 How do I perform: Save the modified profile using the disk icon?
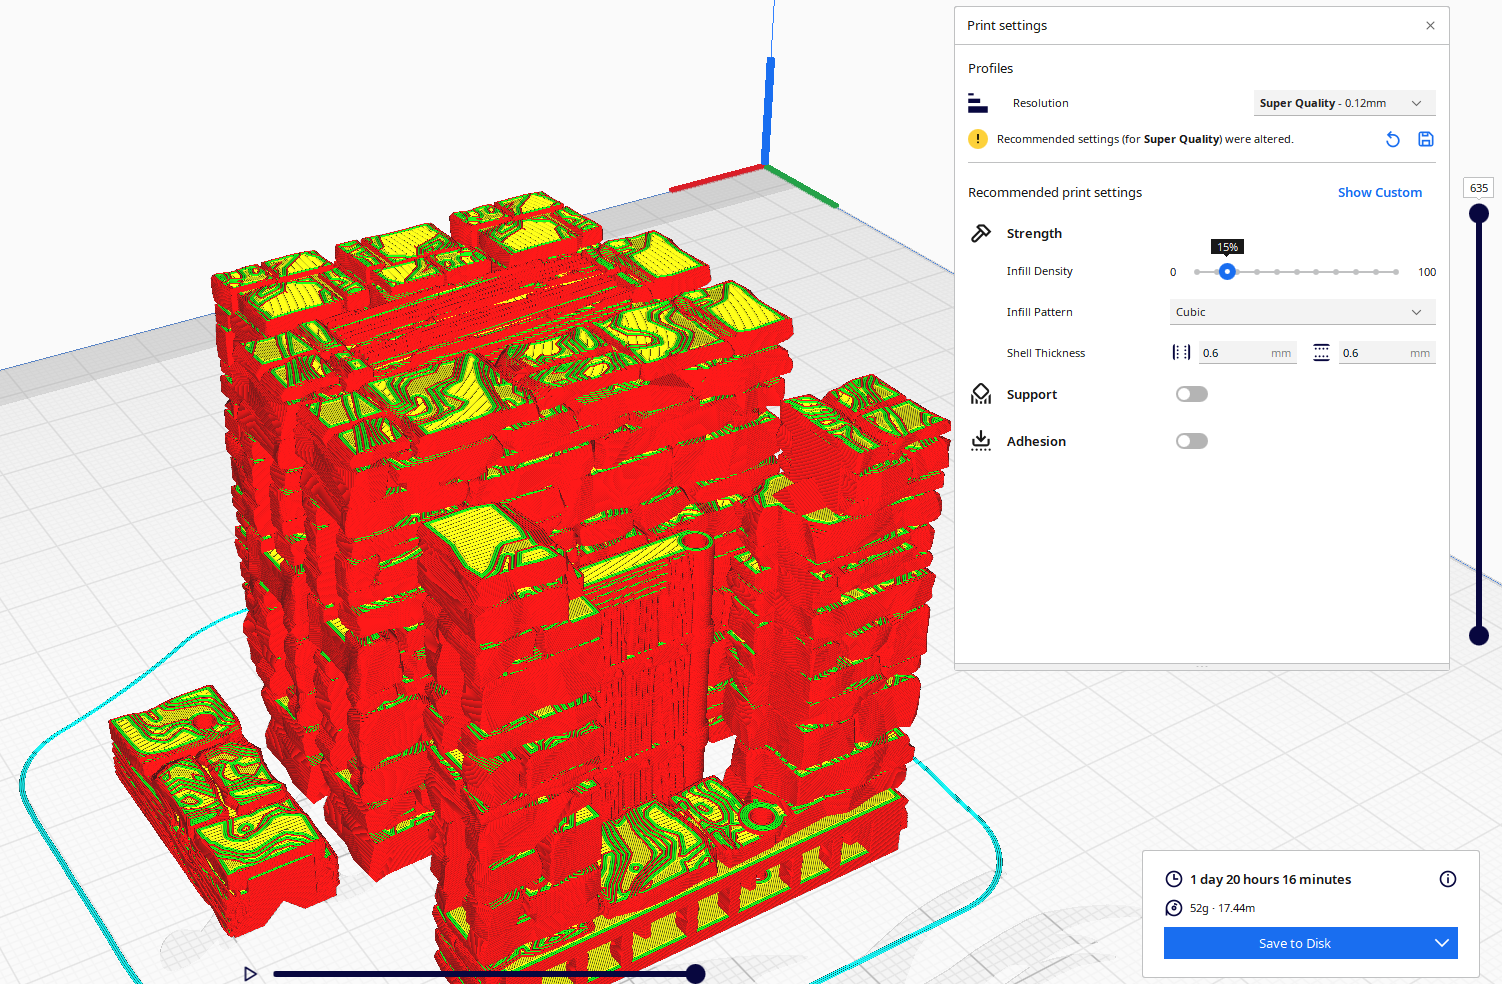point(1425,139)
